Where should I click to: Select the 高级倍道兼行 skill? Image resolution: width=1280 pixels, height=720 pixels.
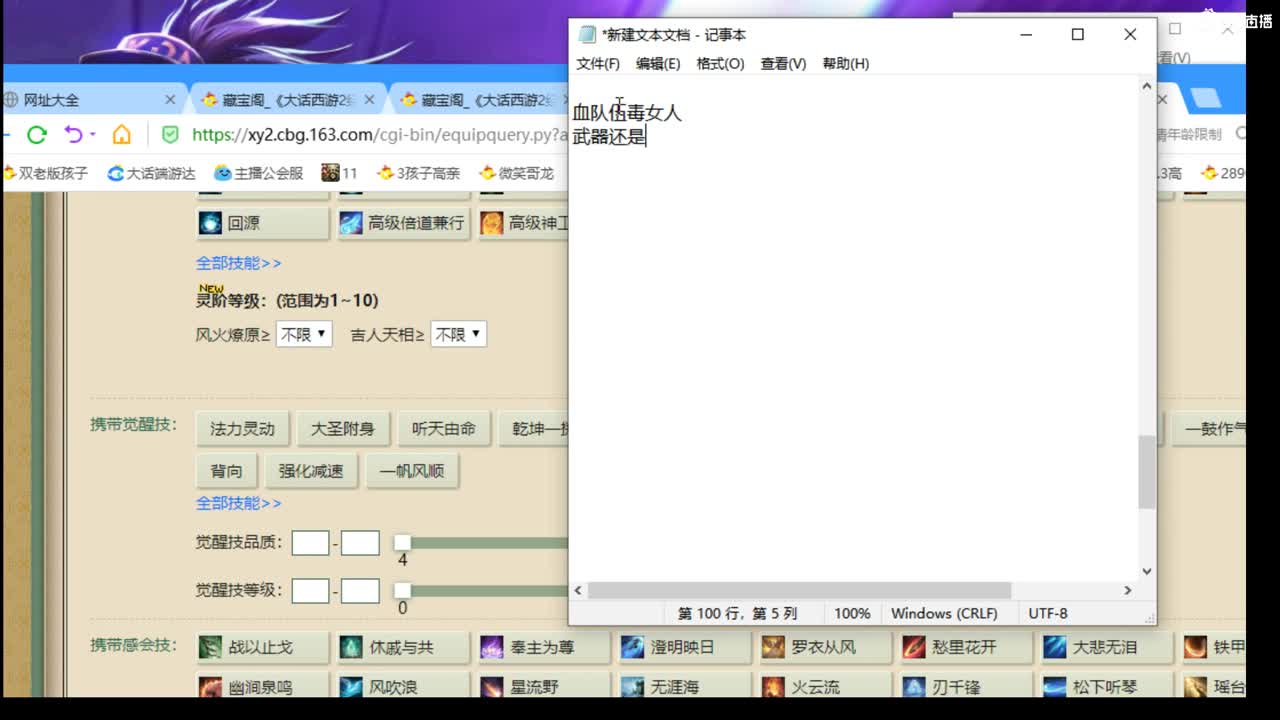click(x=404, y=223)
